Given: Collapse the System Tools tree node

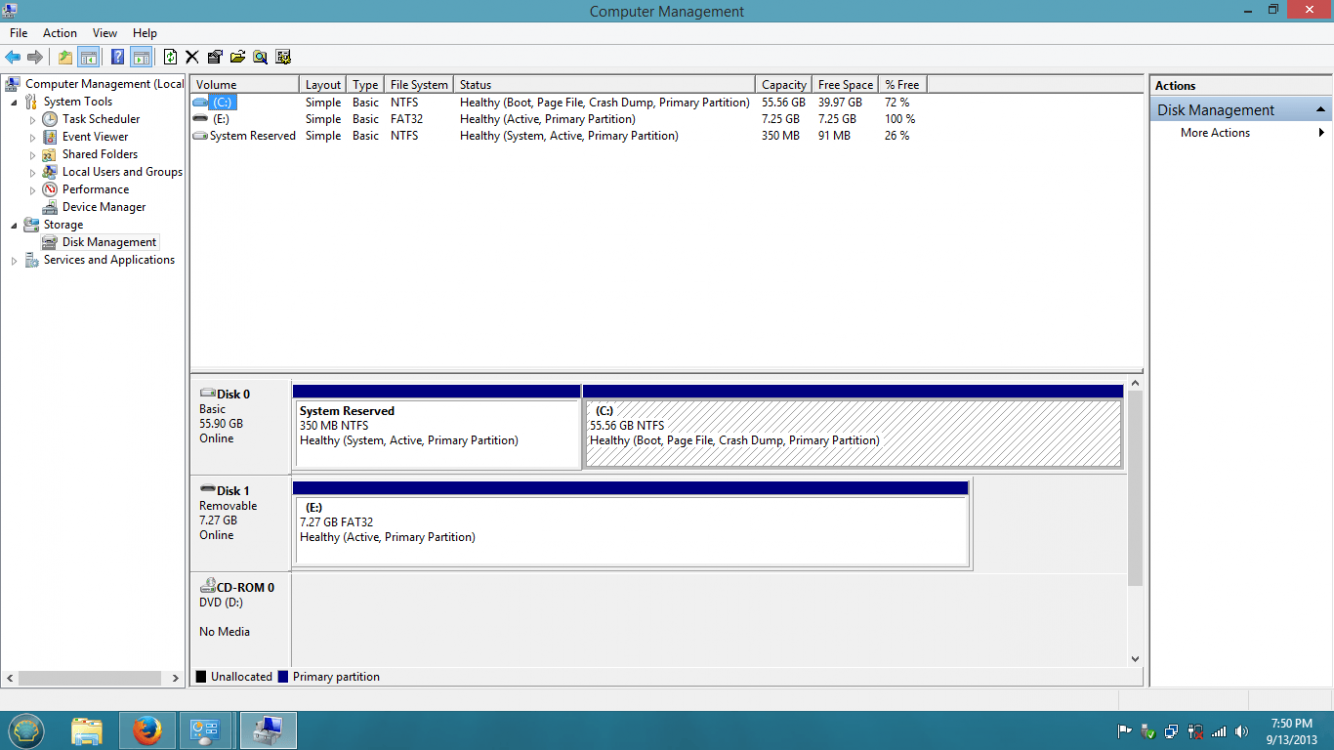Looking at the screenshot, I should [x=14, y=102].
